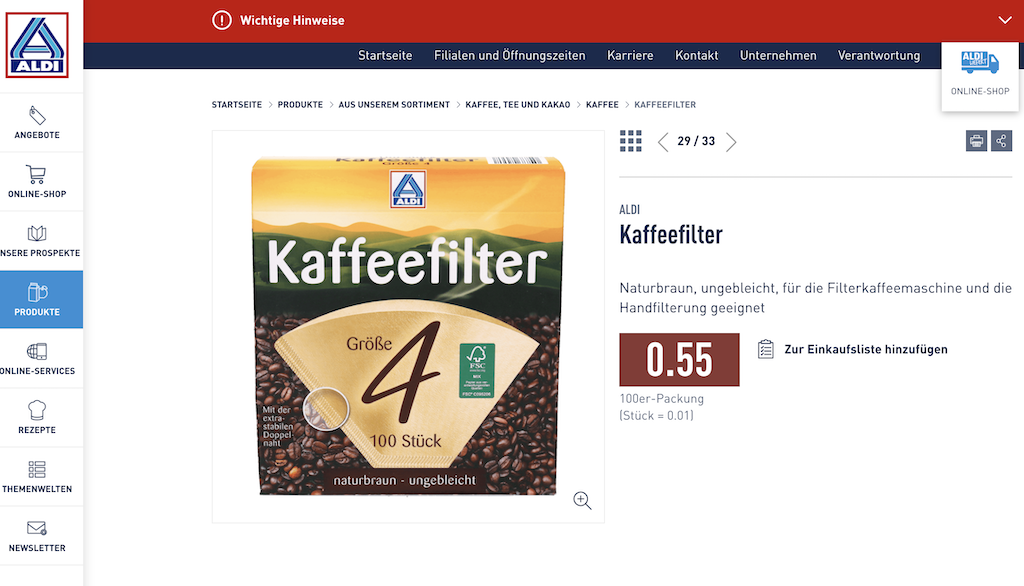This screenshot has height=586, width=1024.
Task: Select Rezepte chef hat icon
Action: click(37, 410)
